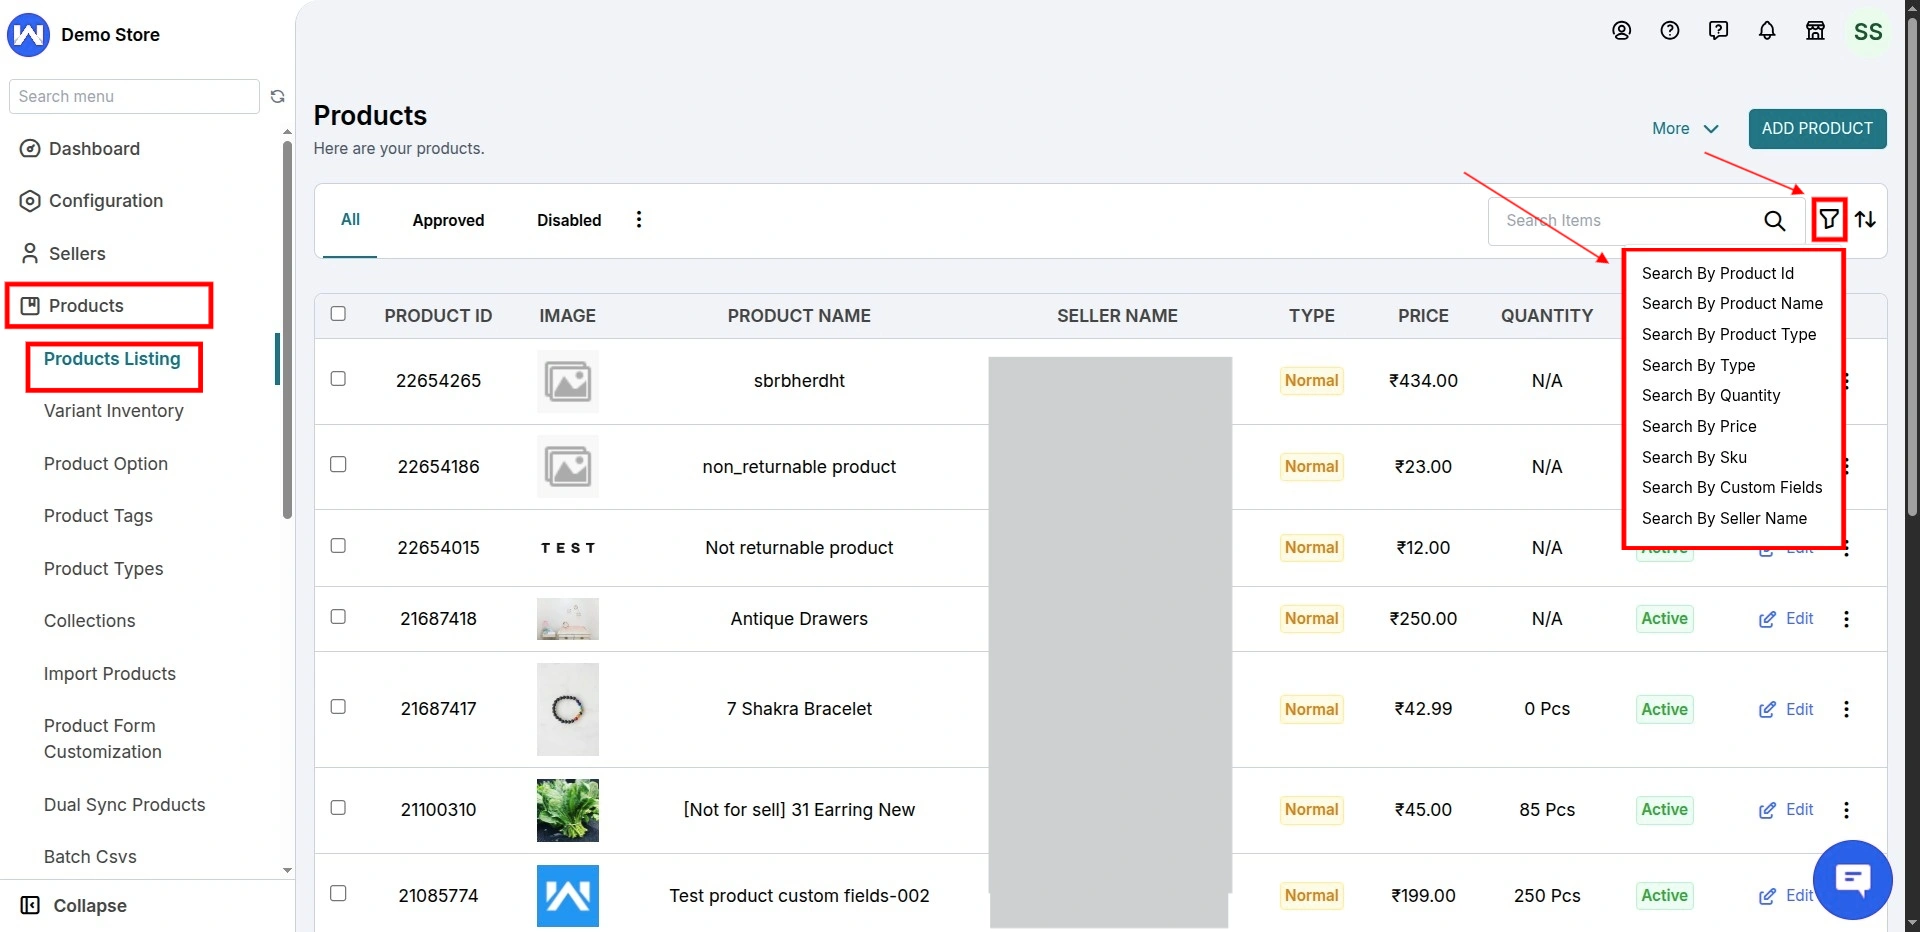1920x932 pixels.
Task: Edit the Antique Drawers product
Action: coord(1787,619)
